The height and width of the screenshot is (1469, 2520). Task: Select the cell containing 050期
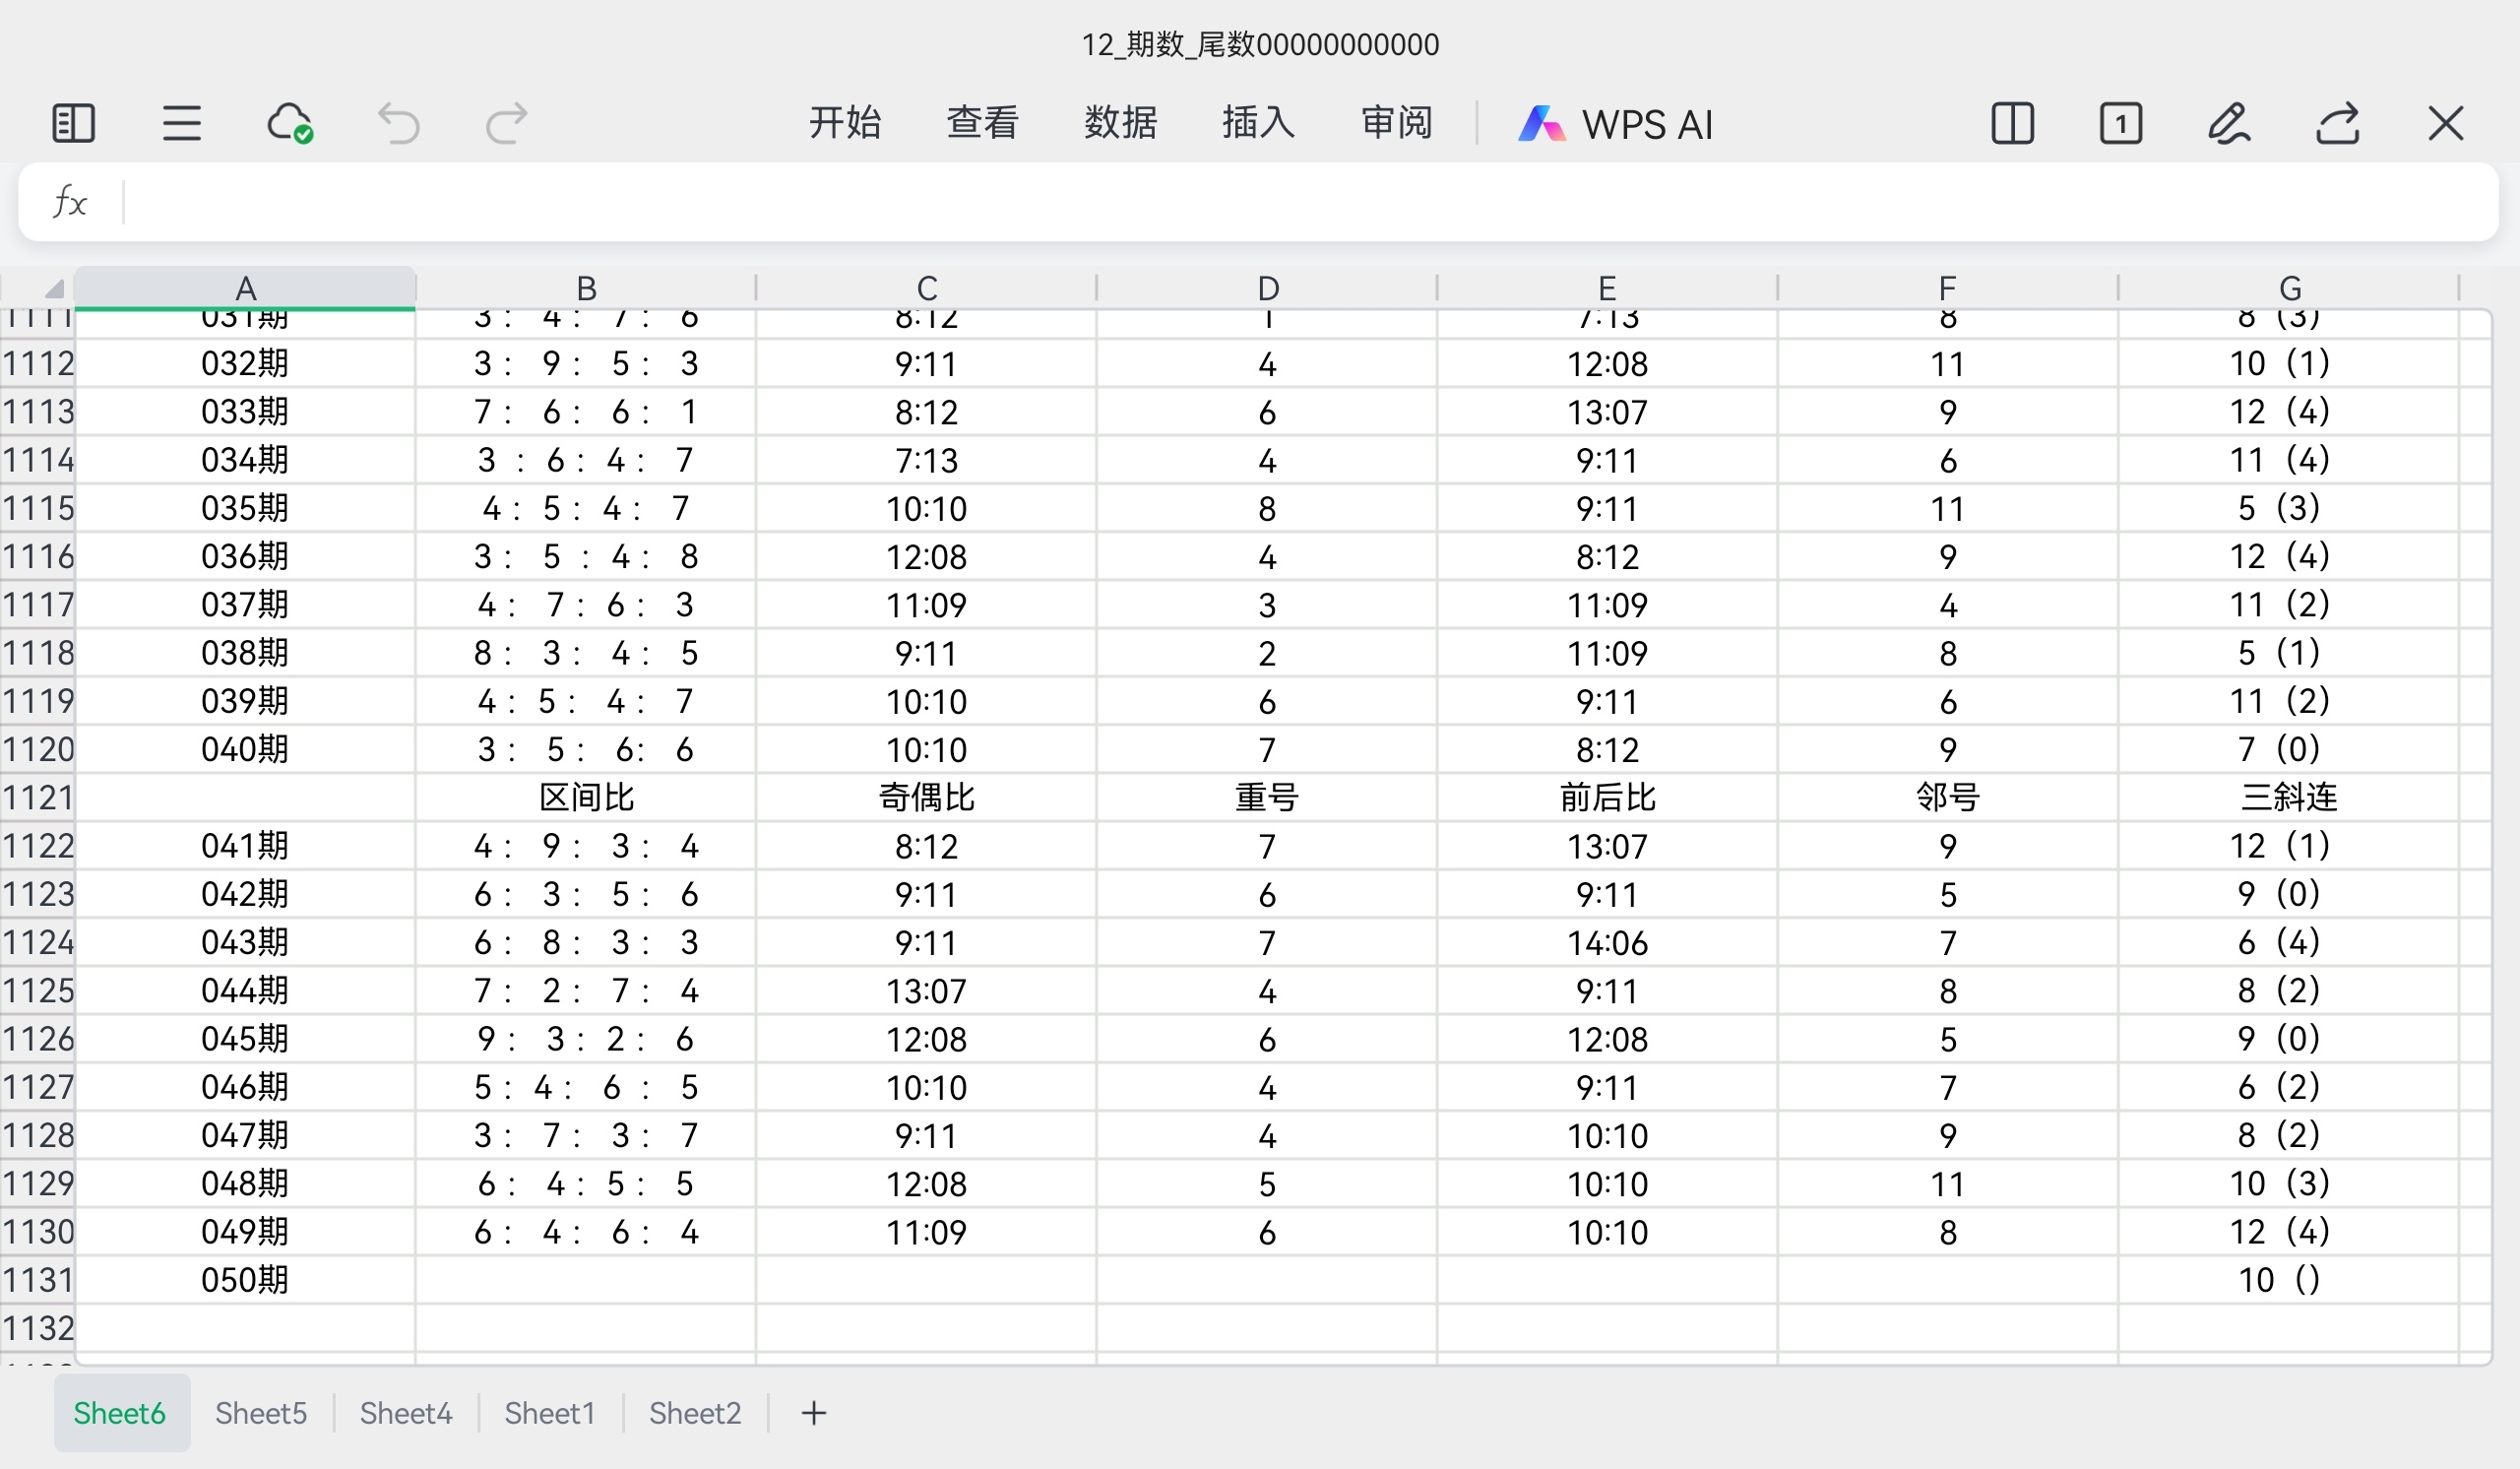[x=245, y=1280]
